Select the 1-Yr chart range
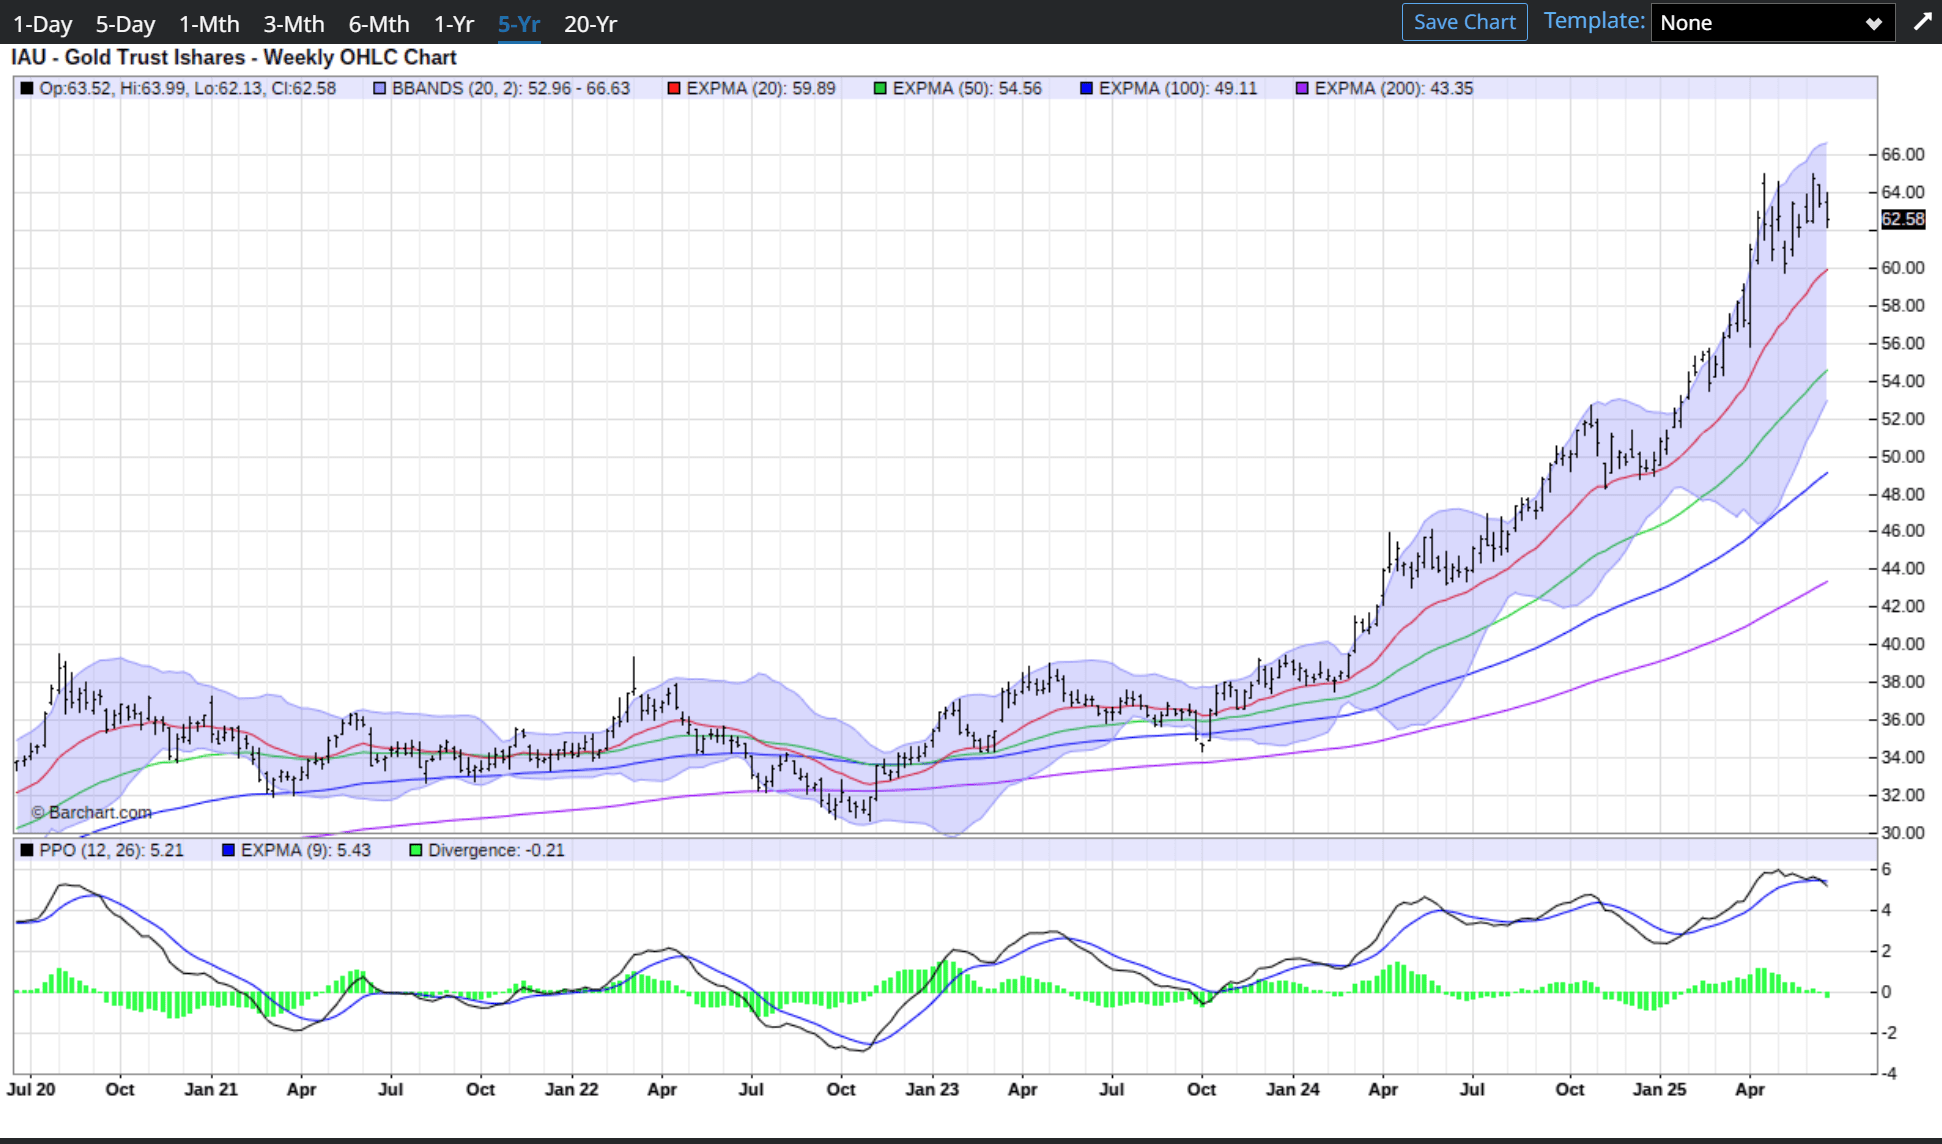 point(453,24)
